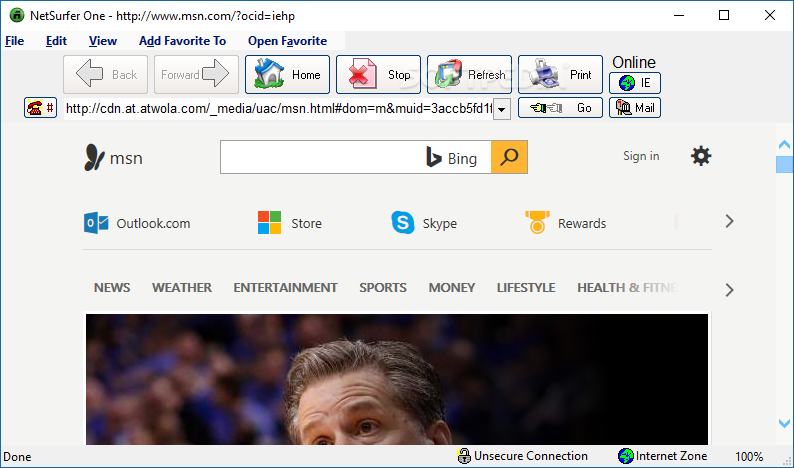Open the Open Favorite menu

click(x=287, y=41)
